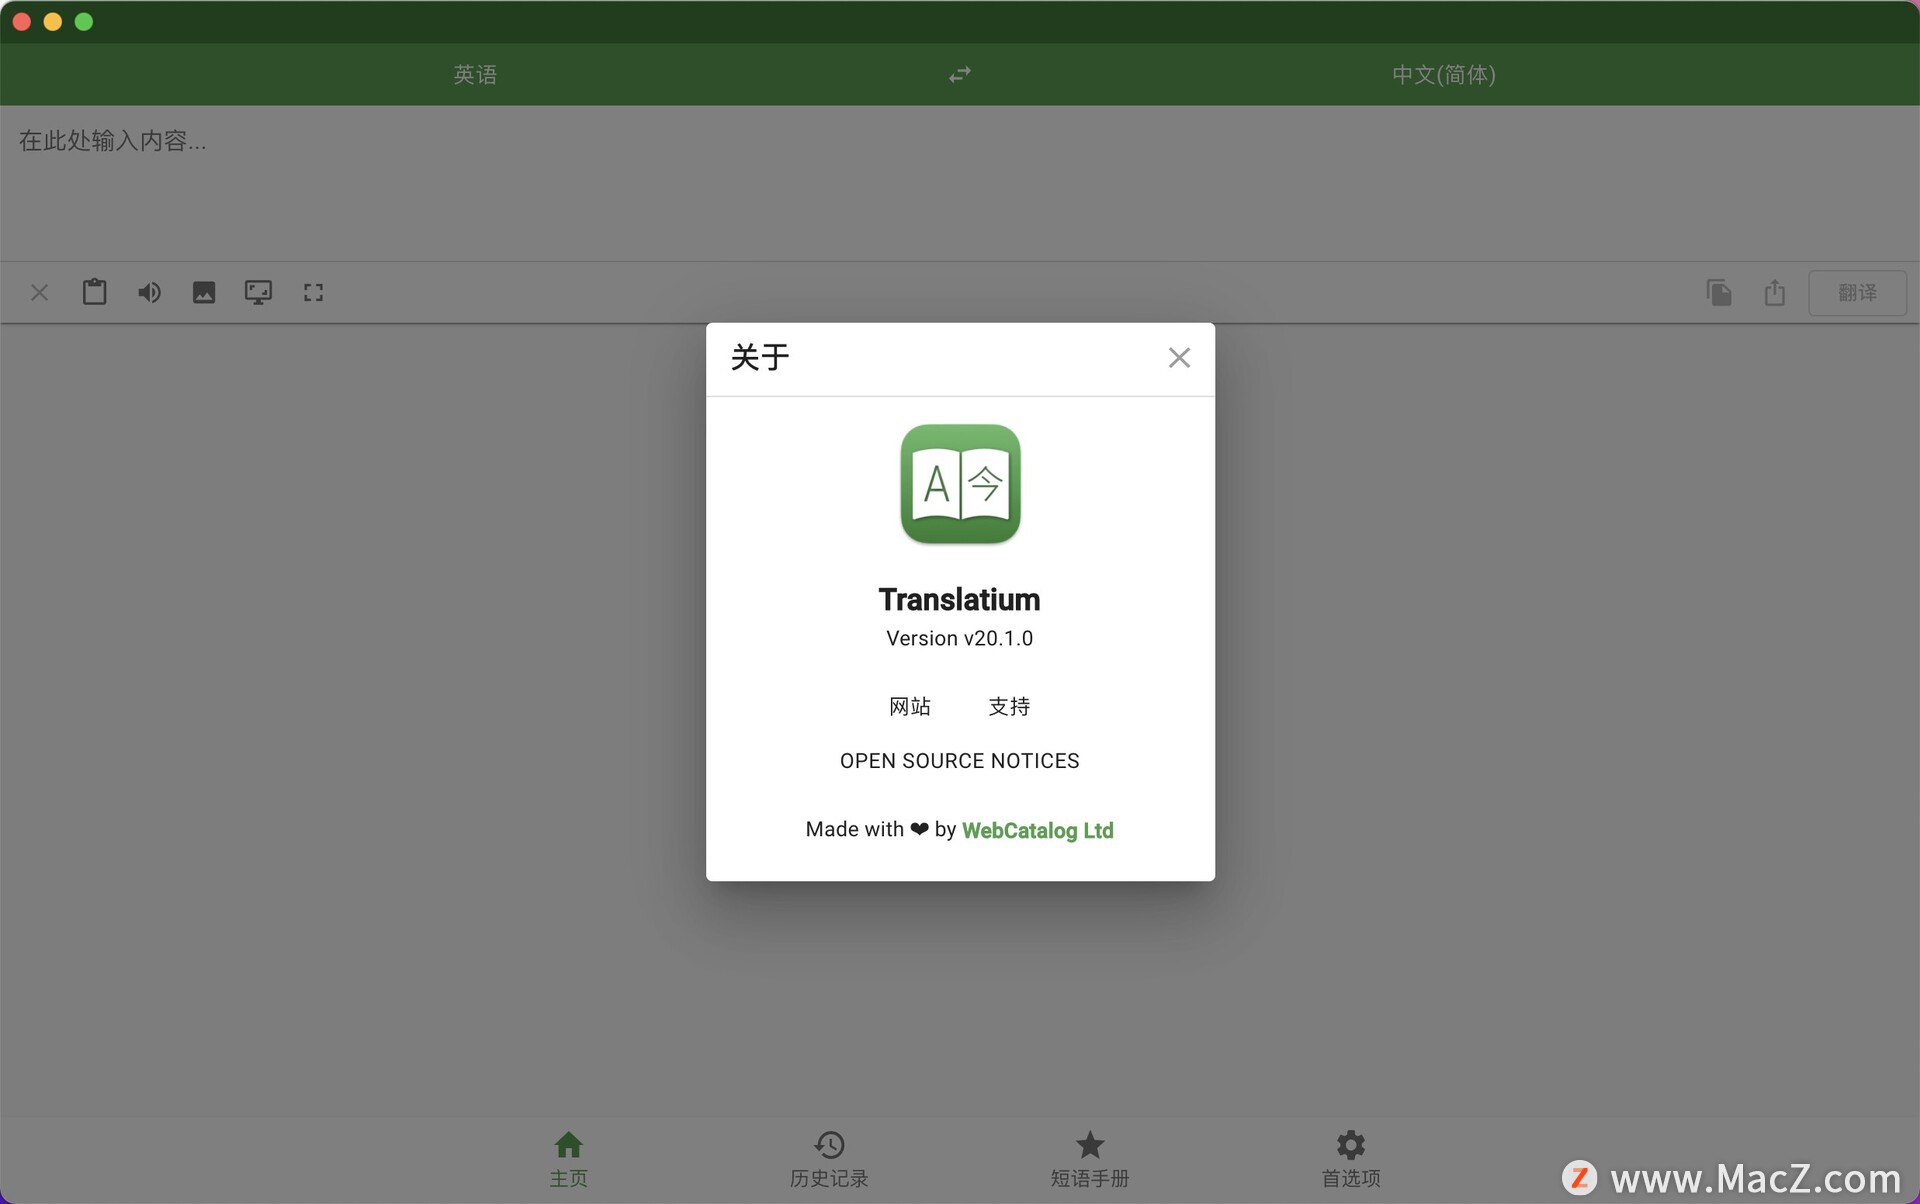The height and width of the screenshot is (1204, 1920).
Task: Click the red window close button
Action: point(22,22)
